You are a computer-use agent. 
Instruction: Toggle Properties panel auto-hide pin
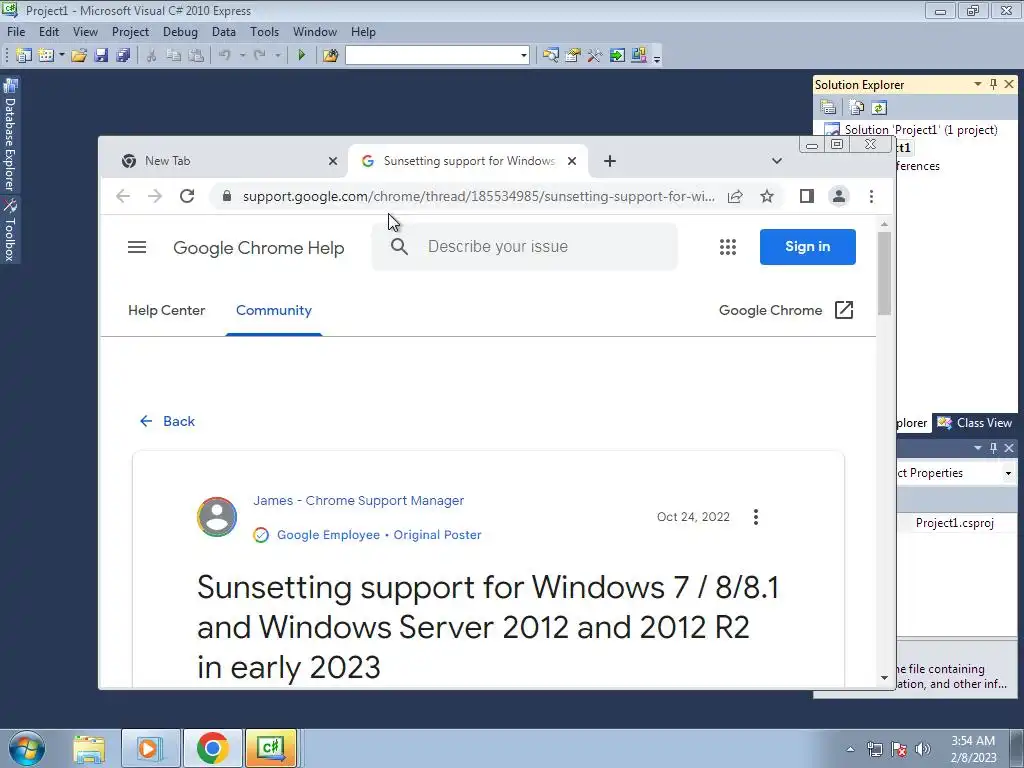pyautogui.click(x=993, y=448)
